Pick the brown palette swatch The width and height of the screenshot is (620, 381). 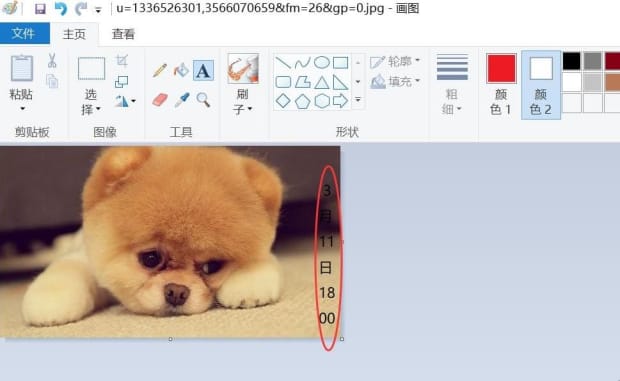(612, 82)
